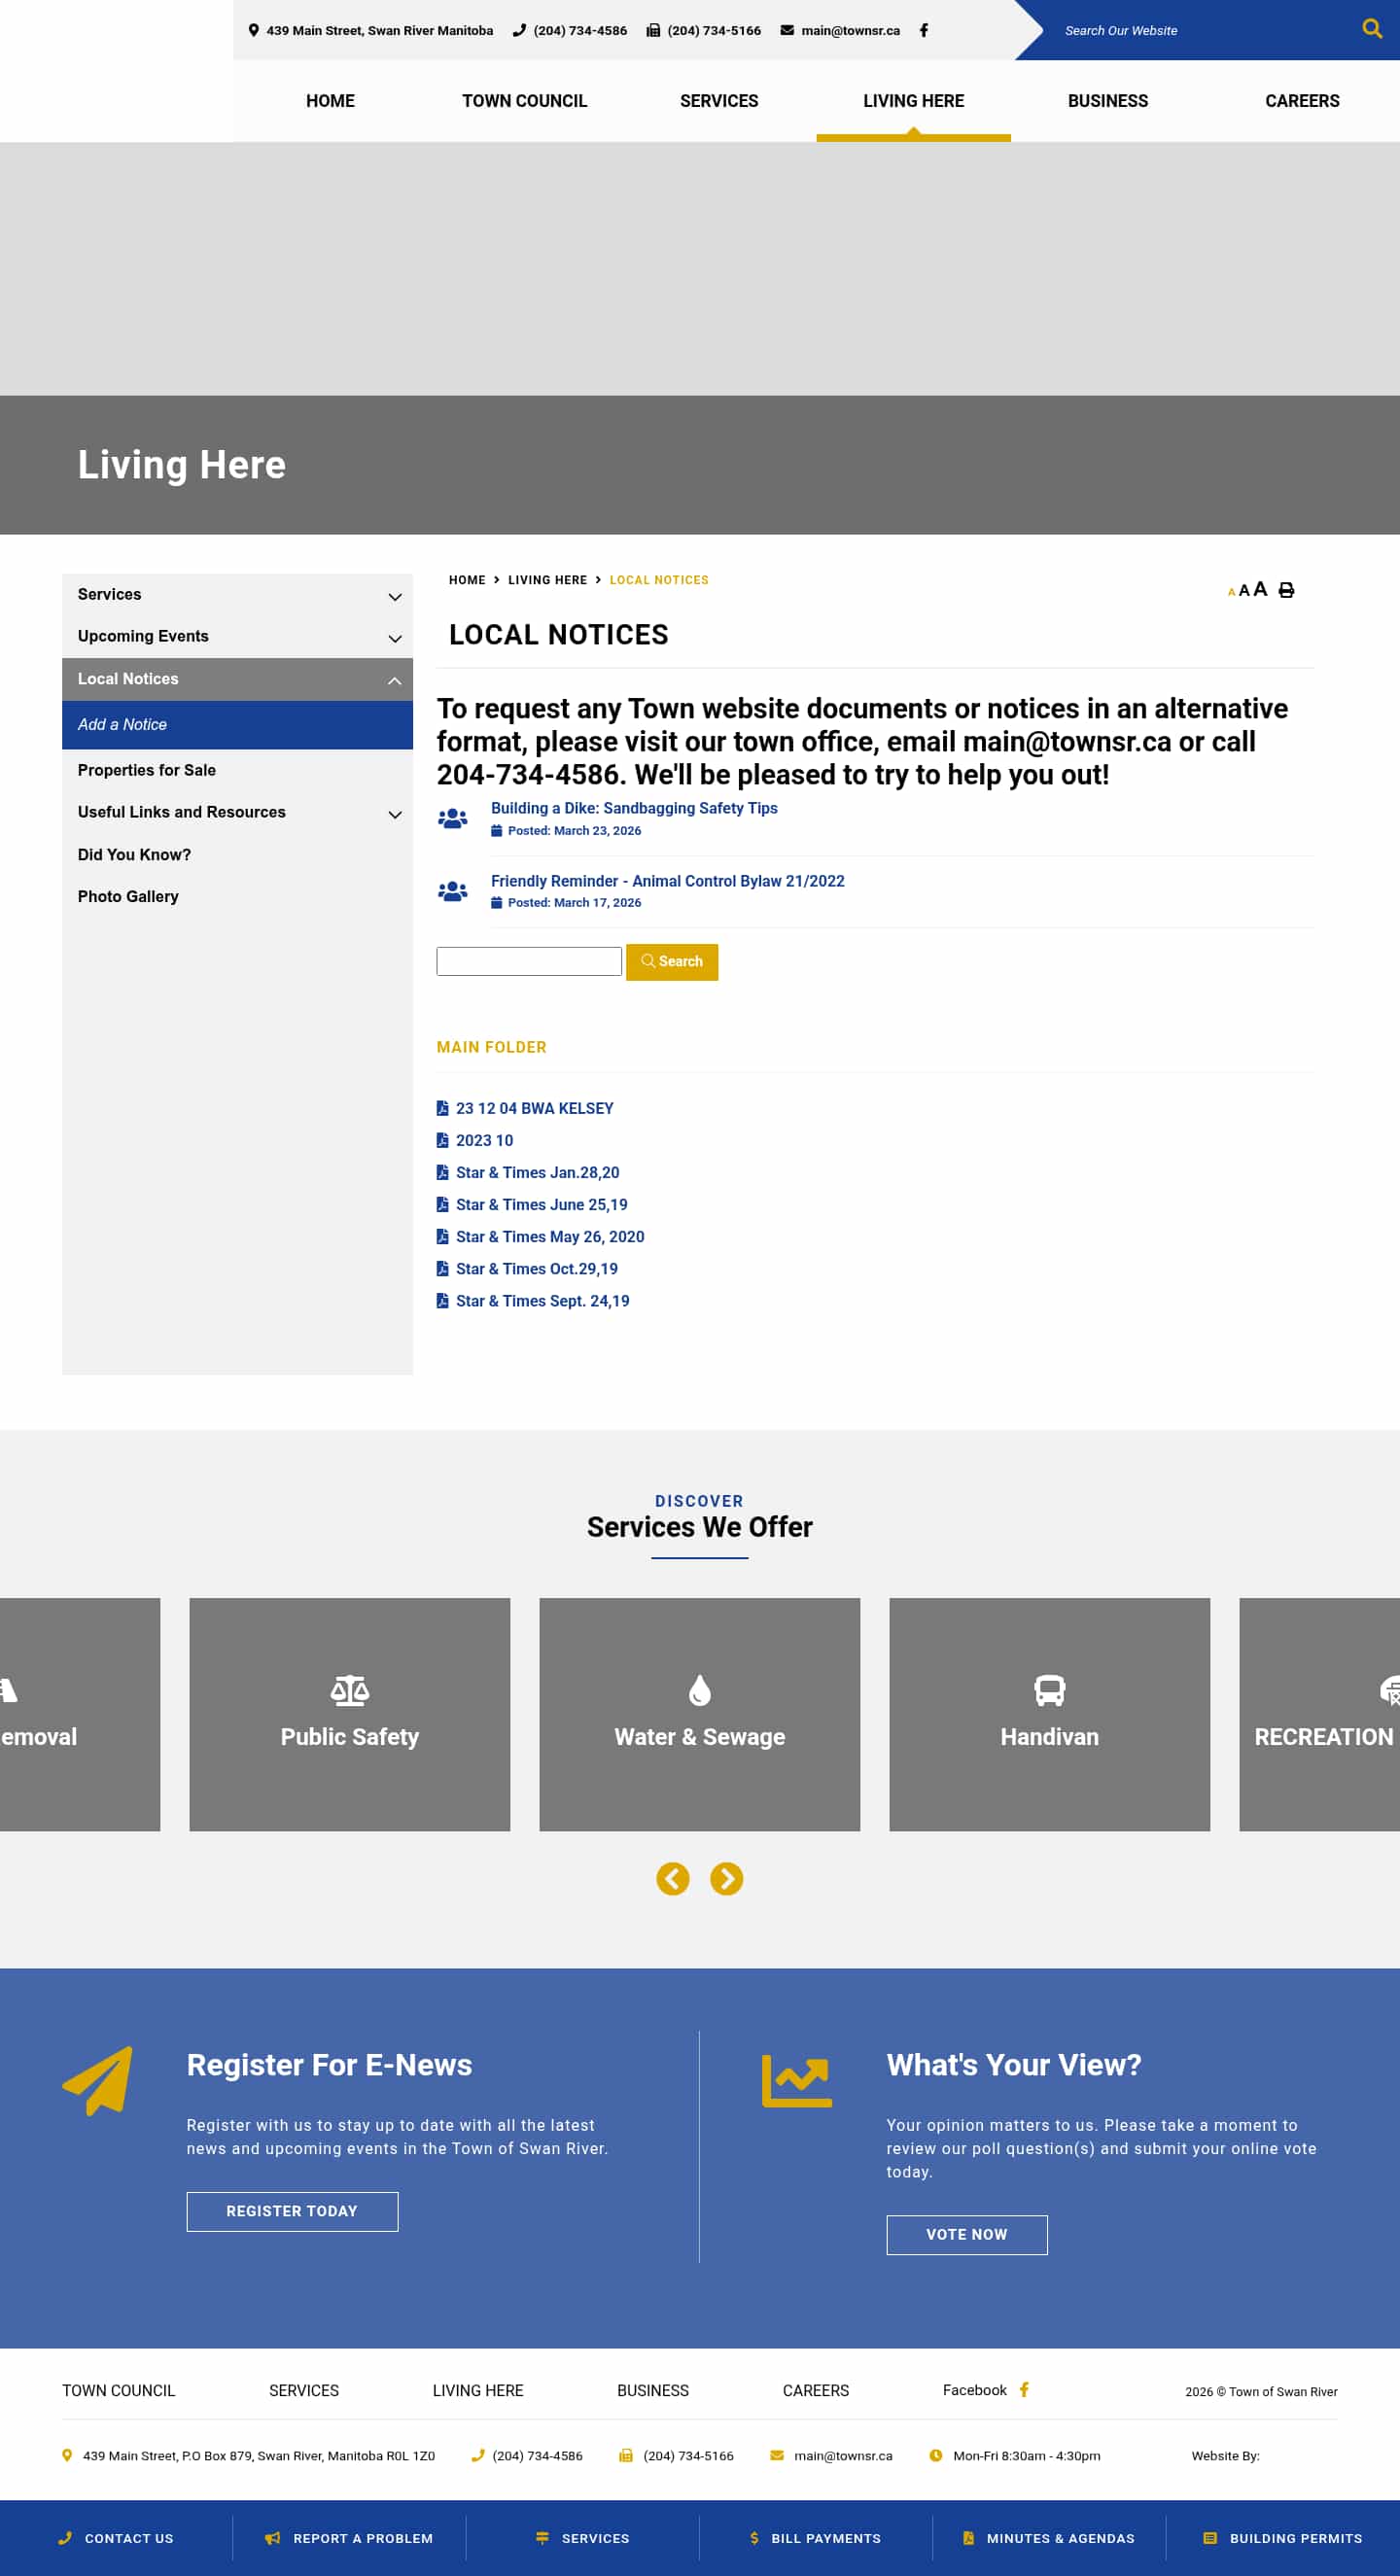This screenshot has height=2576, width=1400.
Task: Open the Living Here nav menu
Action: pyautogui.click(x=913, y=101)
